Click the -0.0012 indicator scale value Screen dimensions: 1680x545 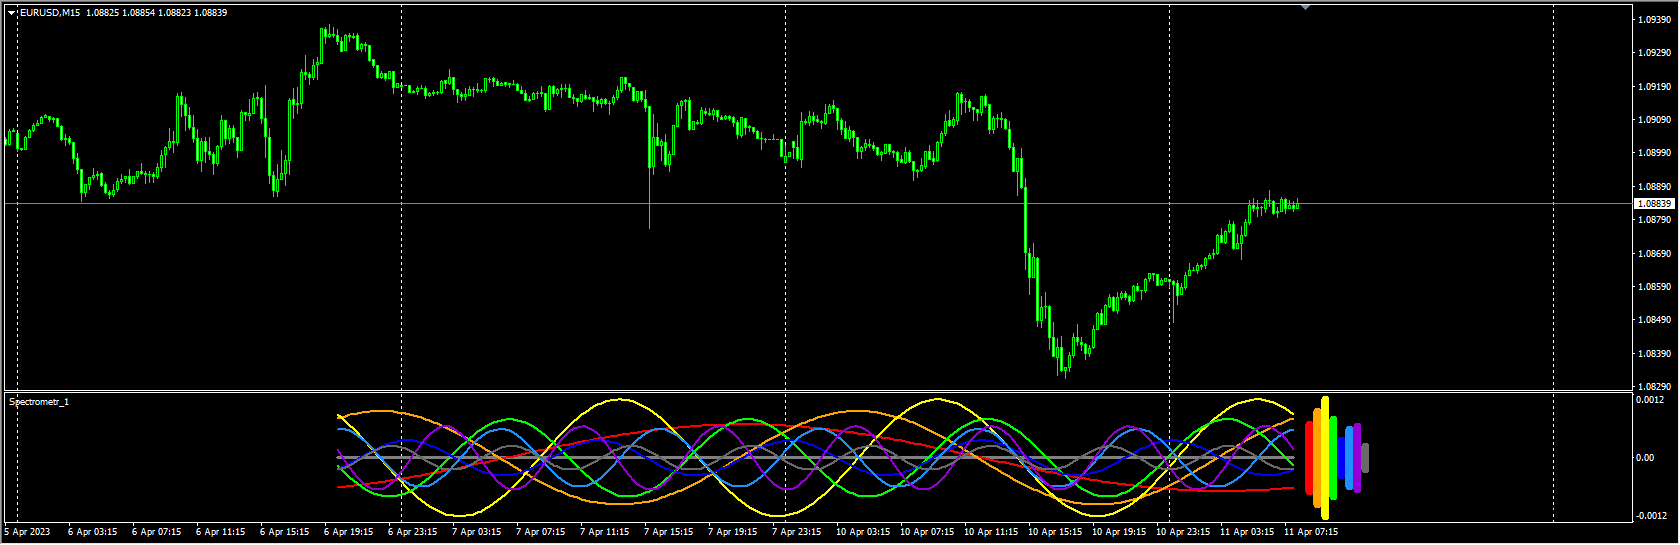1649,516
